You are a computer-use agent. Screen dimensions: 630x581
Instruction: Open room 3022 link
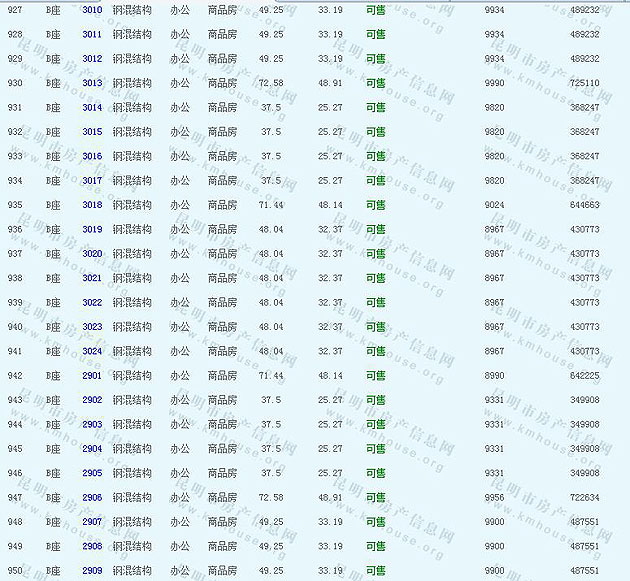coord(92,302)
